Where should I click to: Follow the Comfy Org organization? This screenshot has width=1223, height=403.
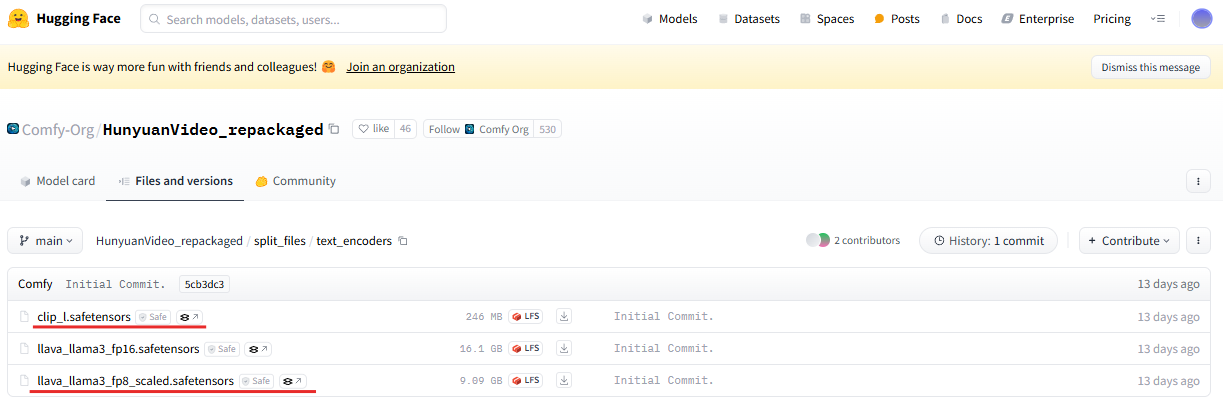[479, 129]
